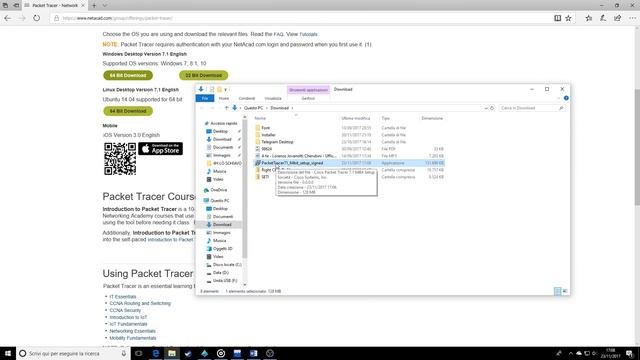Expand the ribbon with the chevron

point(559,98)
